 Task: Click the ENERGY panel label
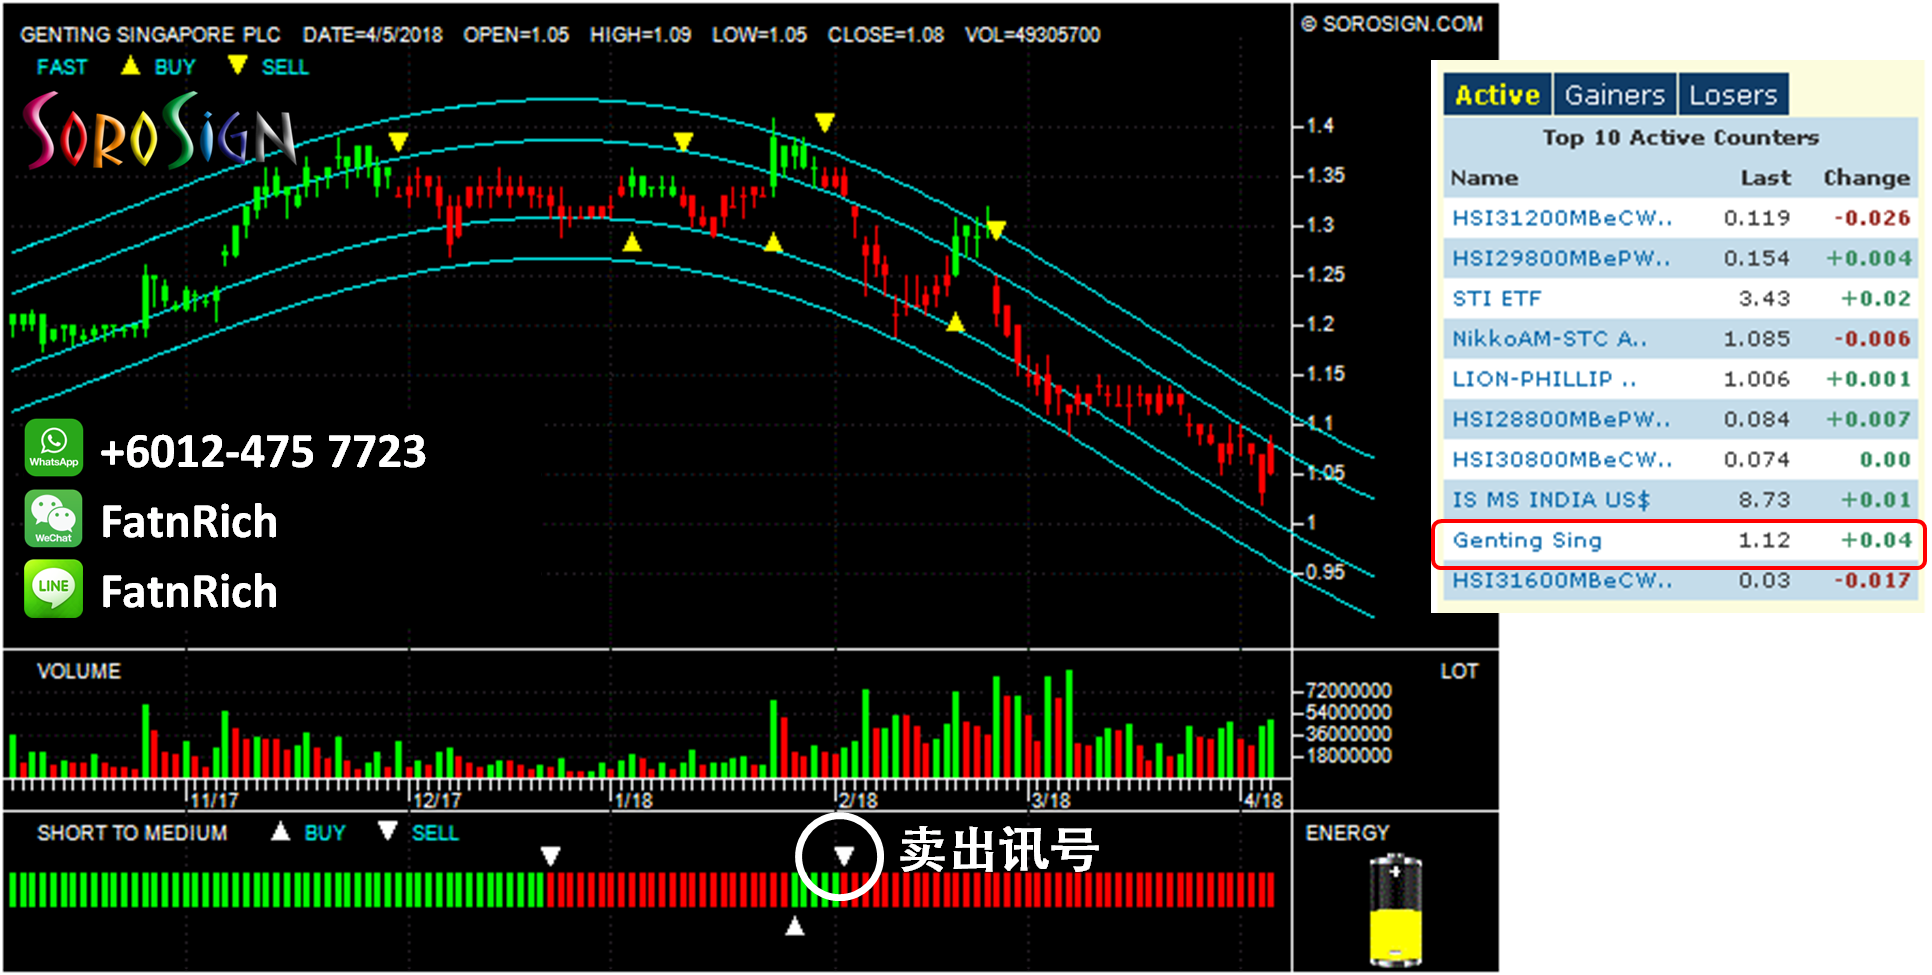click(1347, 833)
